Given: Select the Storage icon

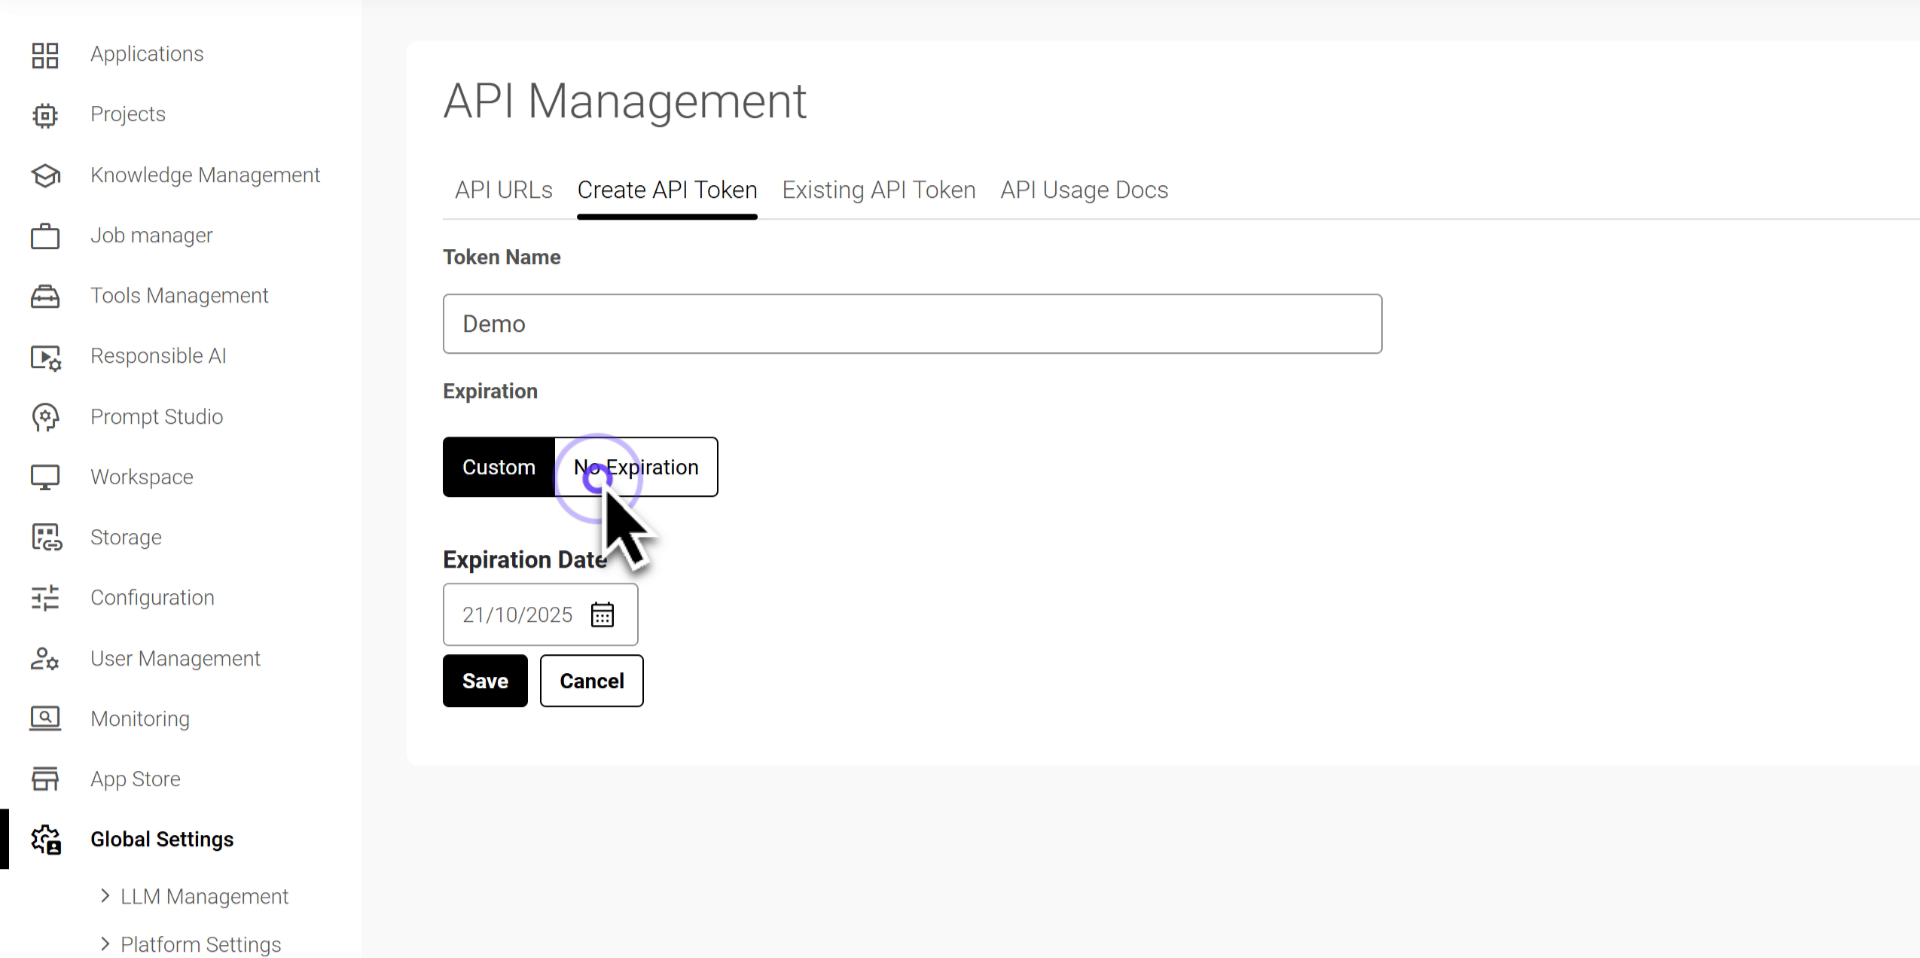Looking at the screenshot, I should point(45,537).
